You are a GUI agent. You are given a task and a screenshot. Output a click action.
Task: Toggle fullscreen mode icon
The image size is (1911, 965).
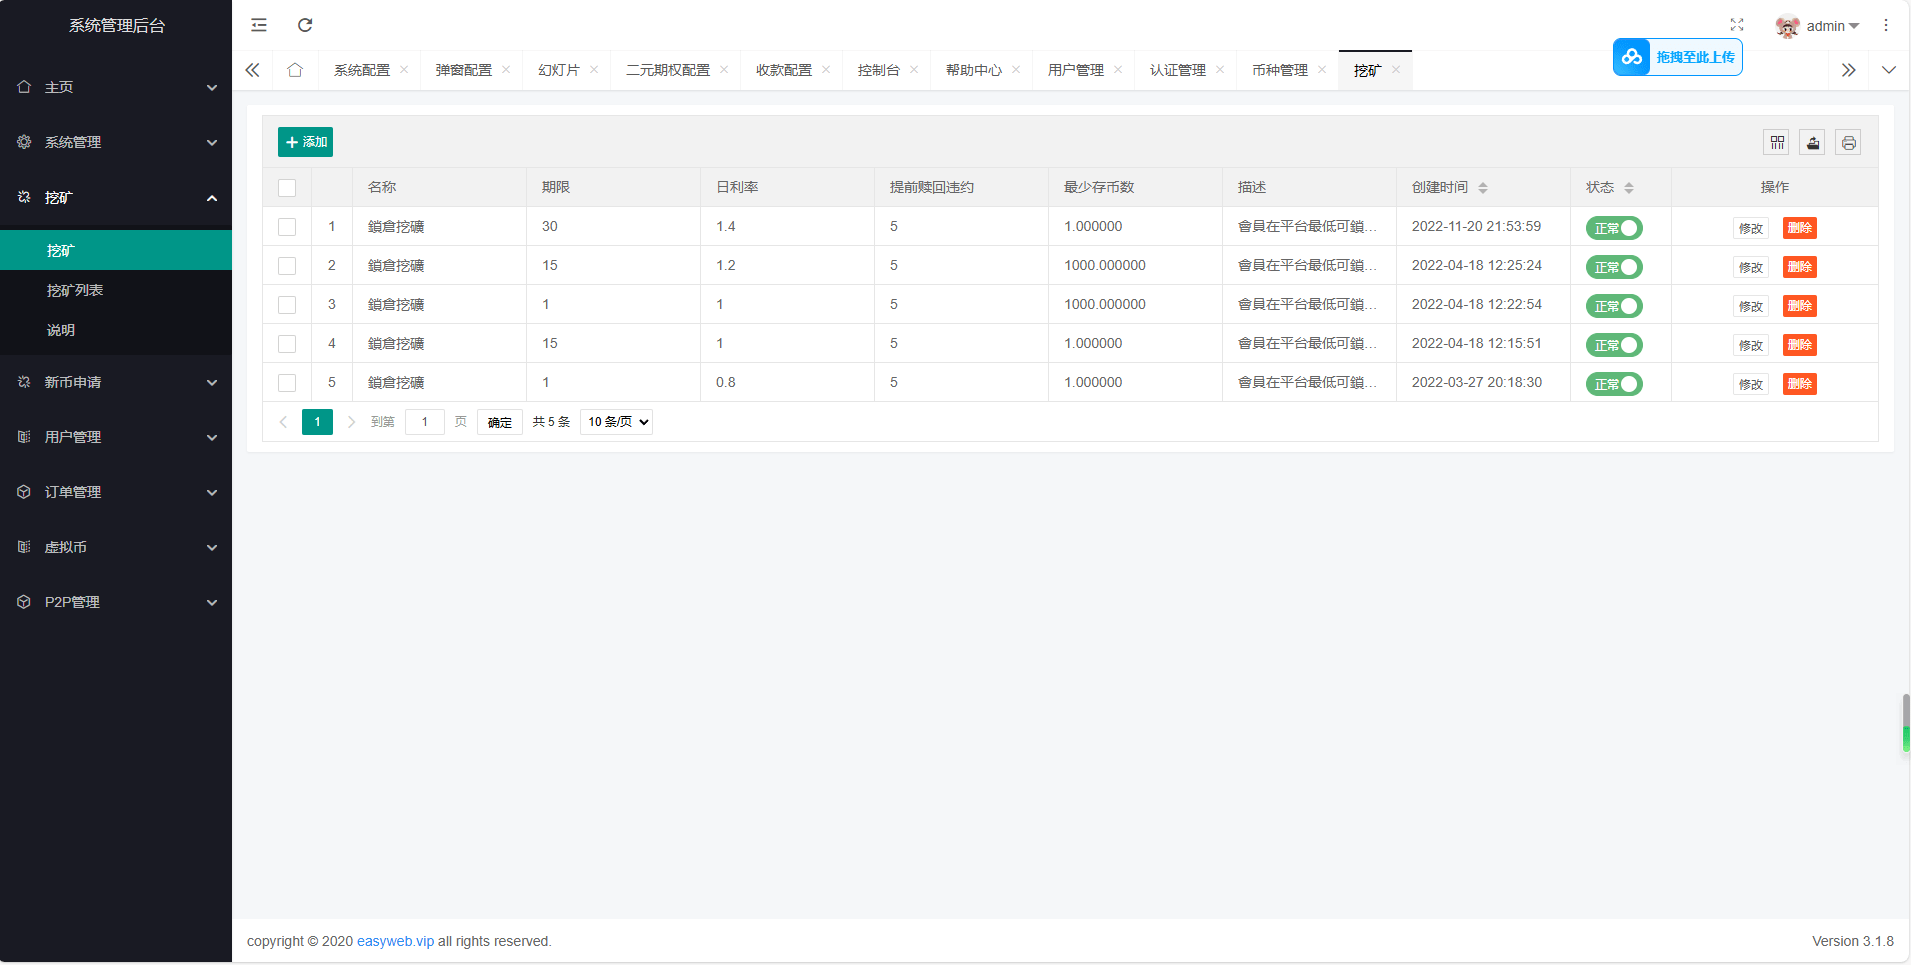click(x=1737, y=25)
